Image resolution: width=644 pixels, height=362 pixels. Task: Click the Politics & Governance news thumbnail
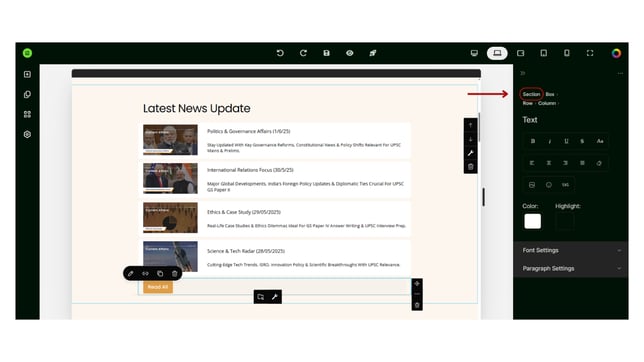pos(170,140)
